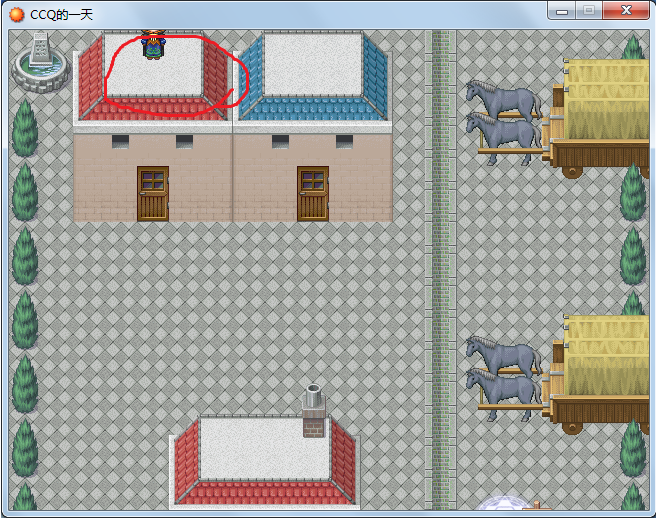Click the white rooftop of the chimney house
Screen dimensions: 656x518
(x=265, y=449)
